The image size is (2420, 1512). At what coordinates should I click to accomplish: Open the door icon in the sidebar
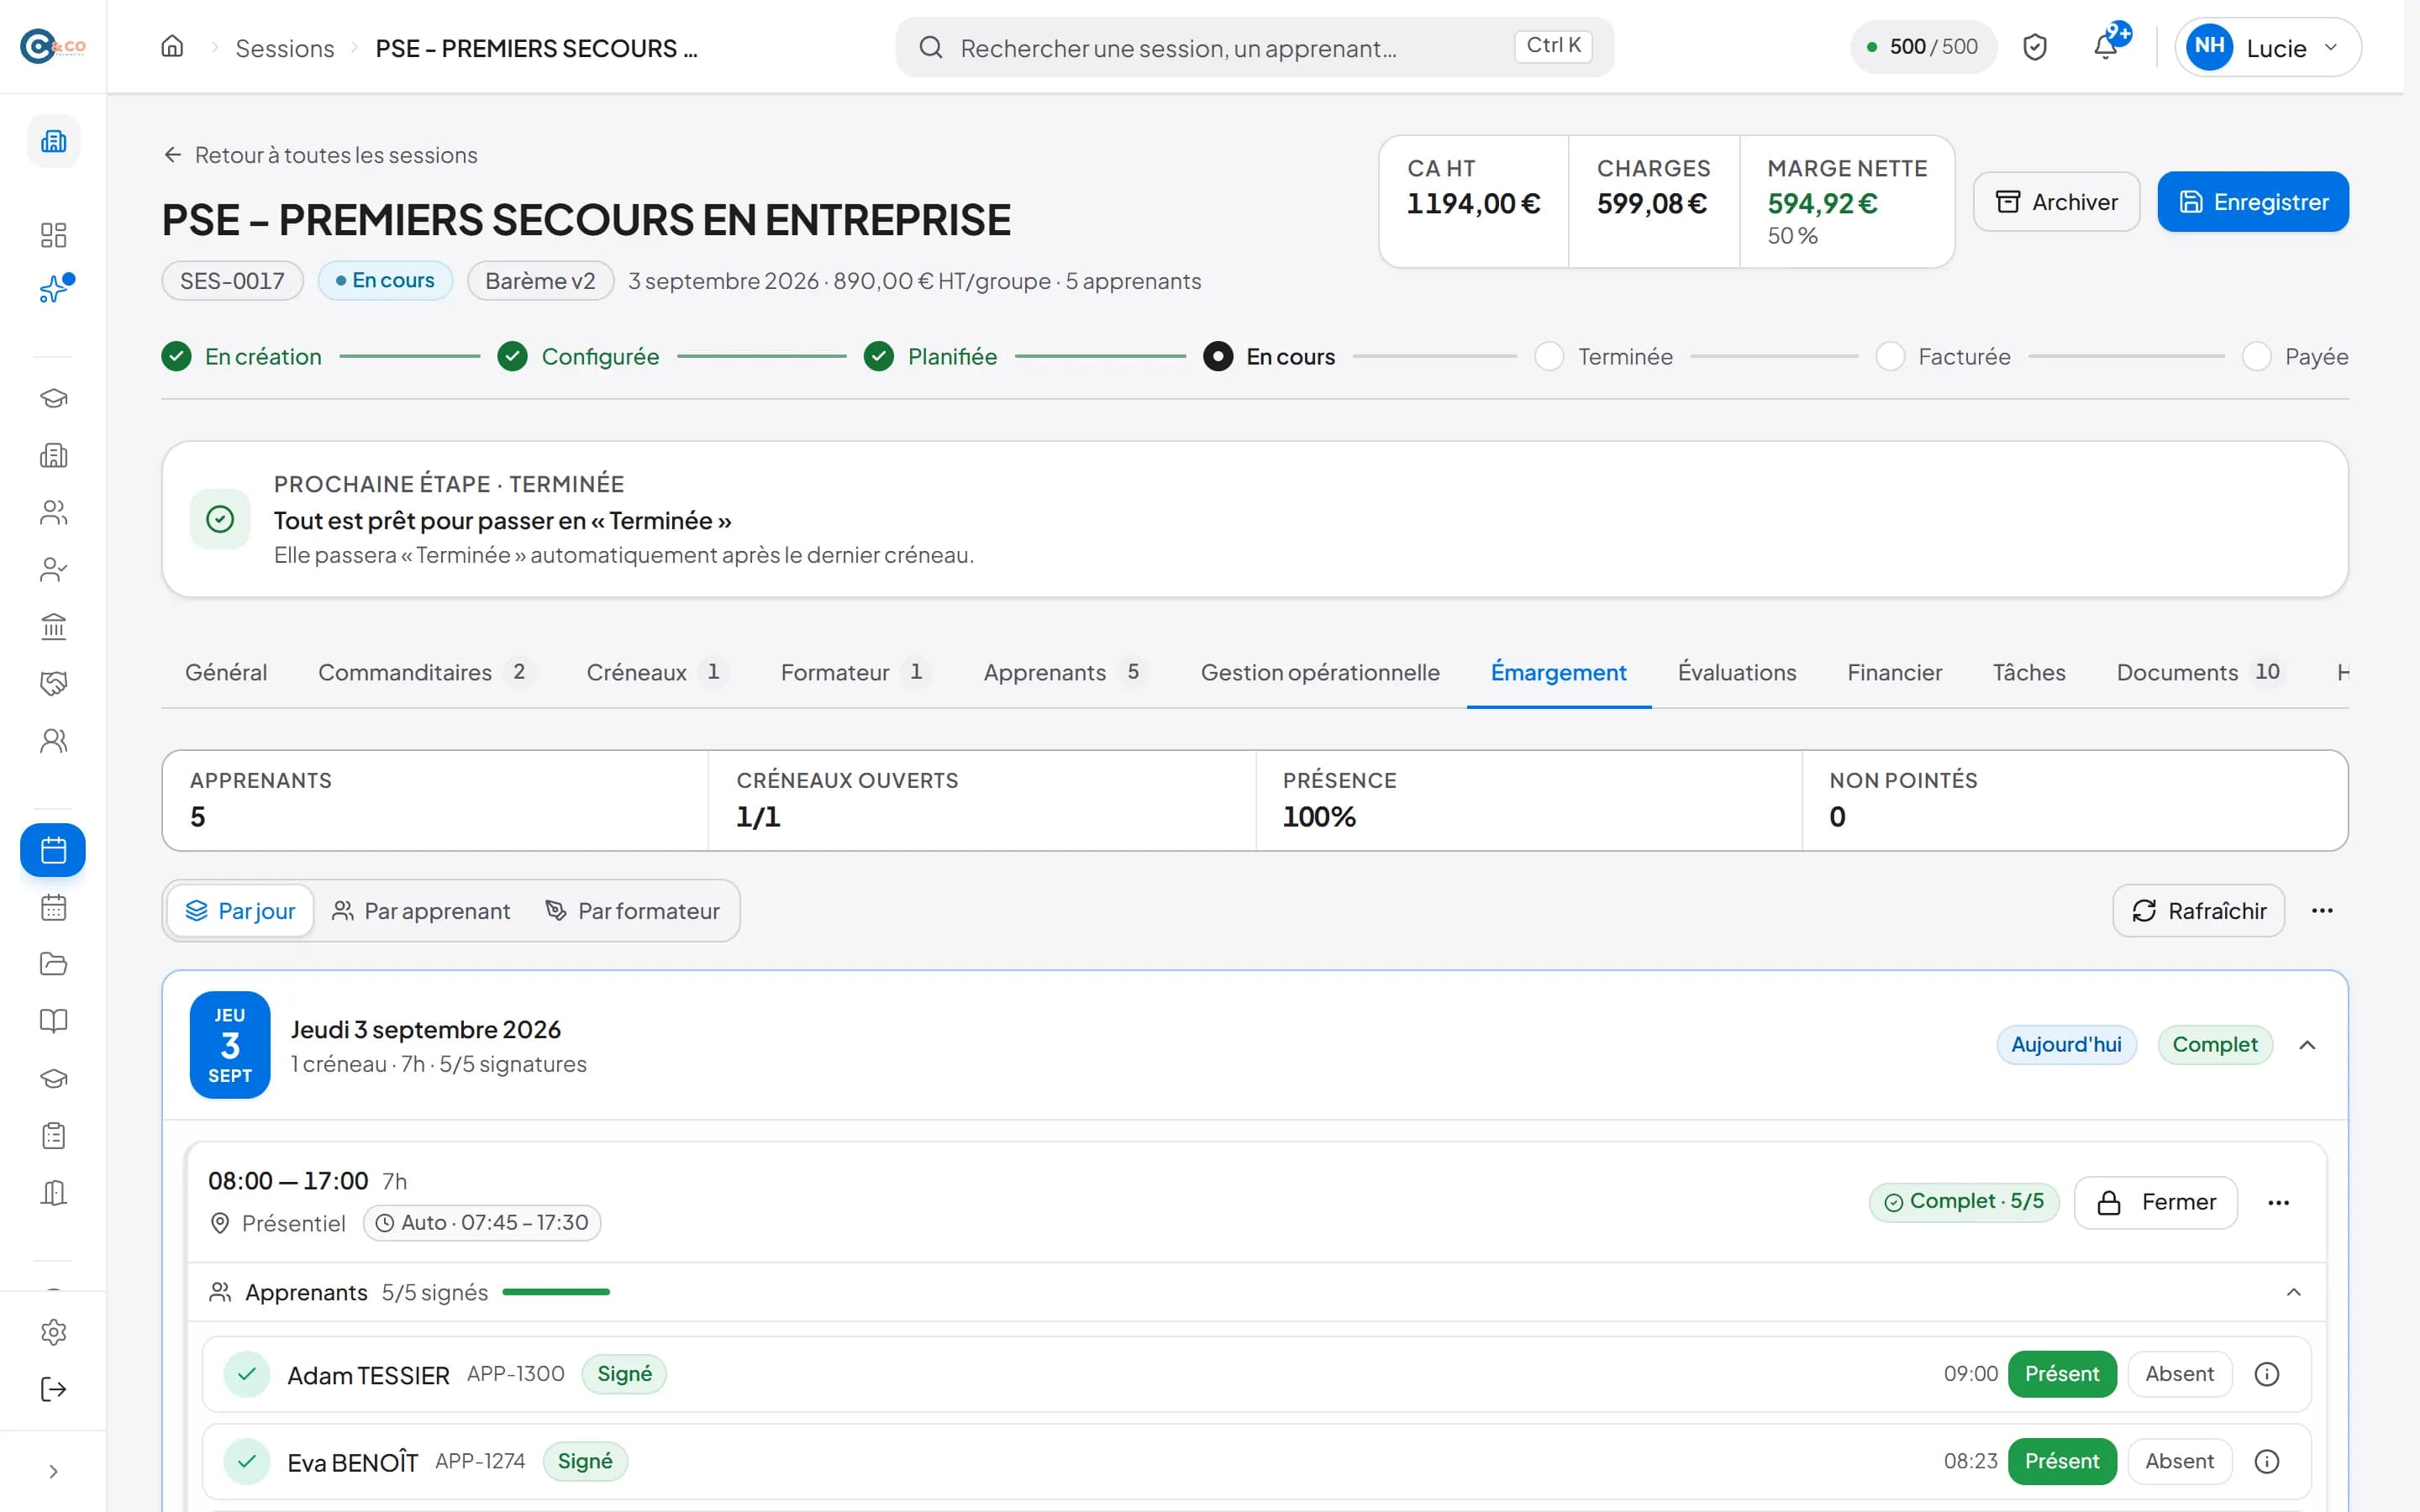point(54,1193)
